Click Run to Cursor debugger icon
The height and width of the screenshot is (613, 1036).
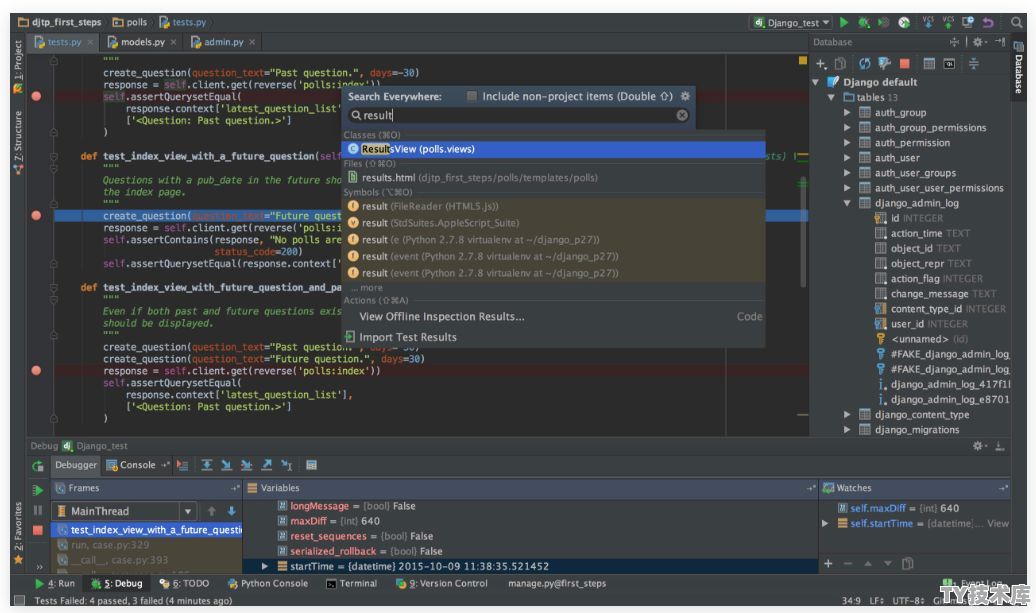click(286, 465)
